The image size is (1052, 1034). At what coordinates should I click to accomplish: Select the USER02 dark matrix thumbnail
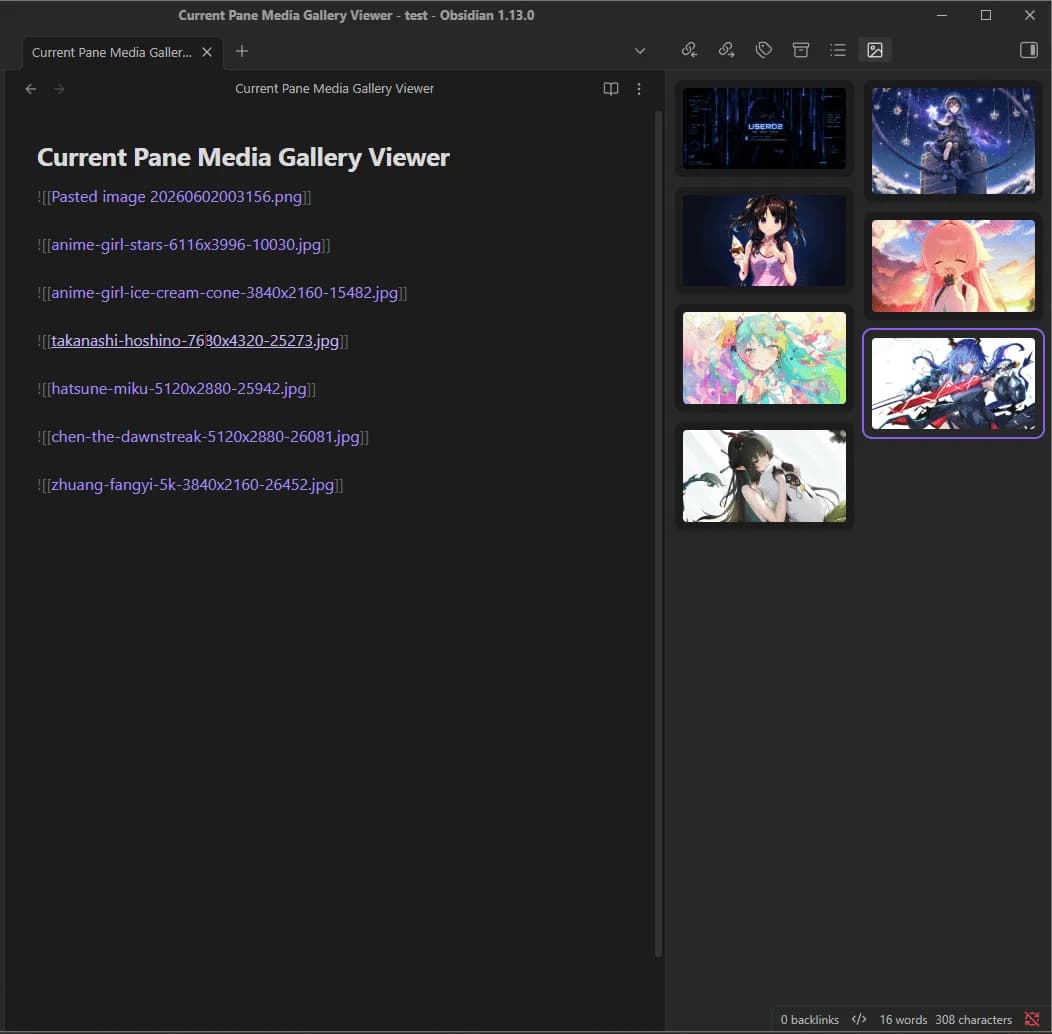point(764,128)
